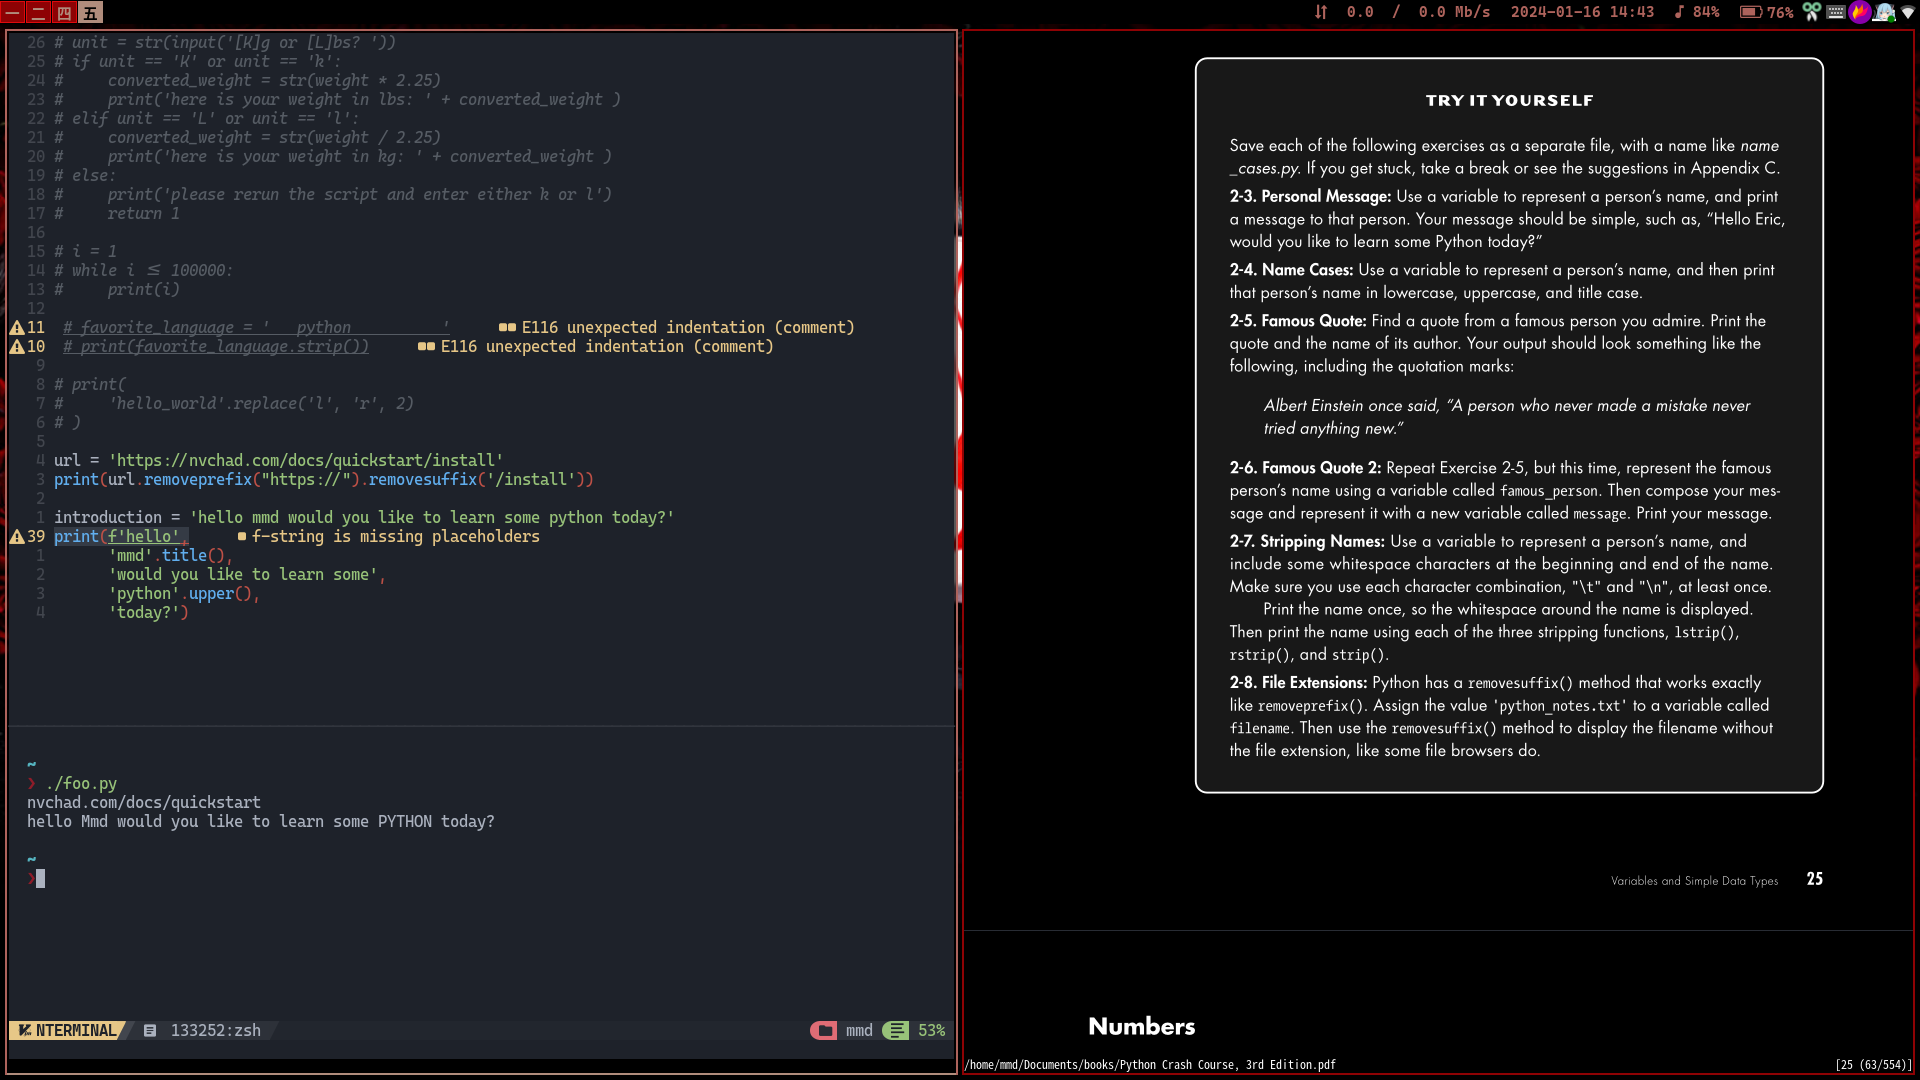The width and height of the screenshot is (1920, 1080).
Task: Click the battery status icon
Action: (1750, 12)
